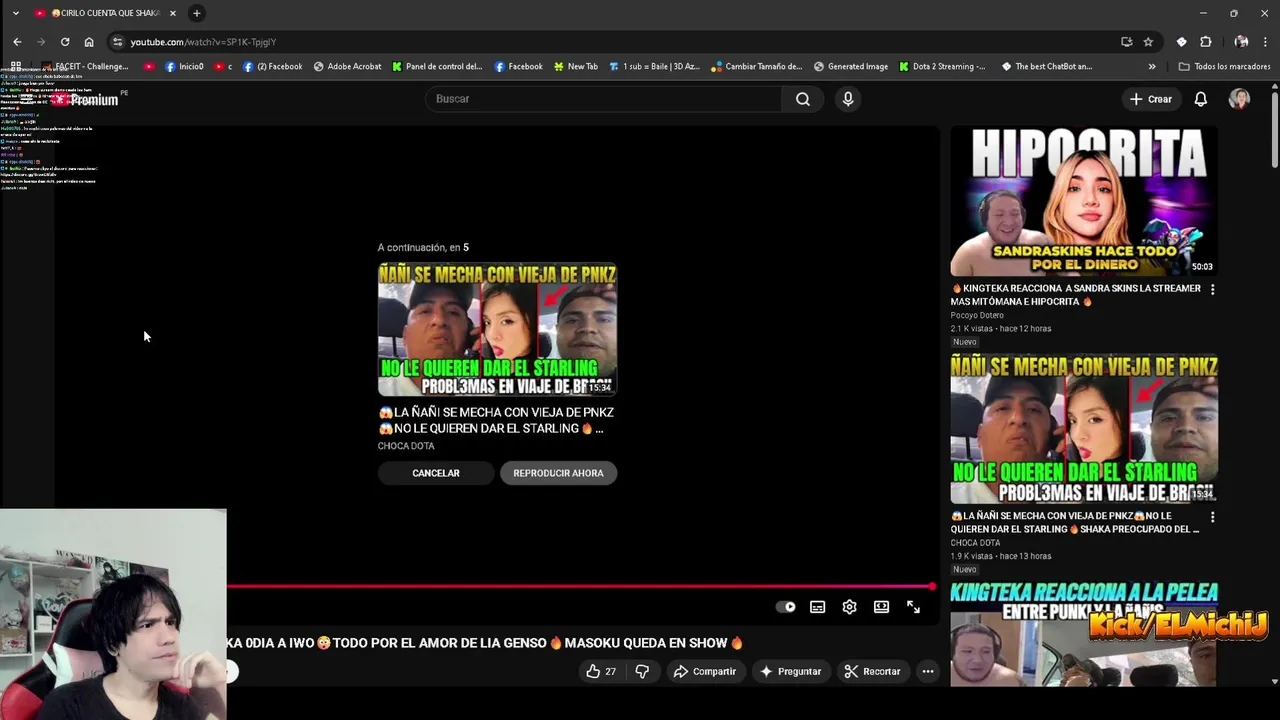Open next-up ÑAÑI SE MECHA thumbnail in player
Viewport: 1280px width, 720px height.
point(497,330)
